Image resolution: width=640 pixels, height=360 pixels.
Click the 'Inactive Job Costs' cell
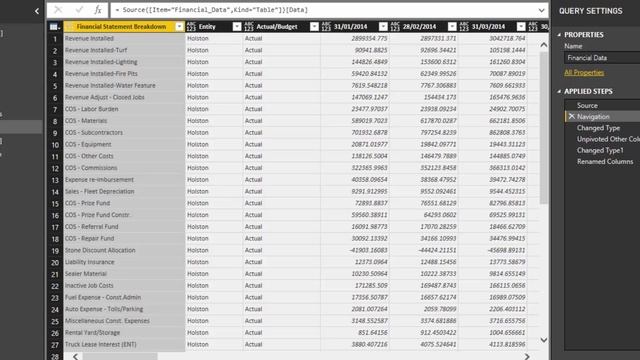coord(124,286)
